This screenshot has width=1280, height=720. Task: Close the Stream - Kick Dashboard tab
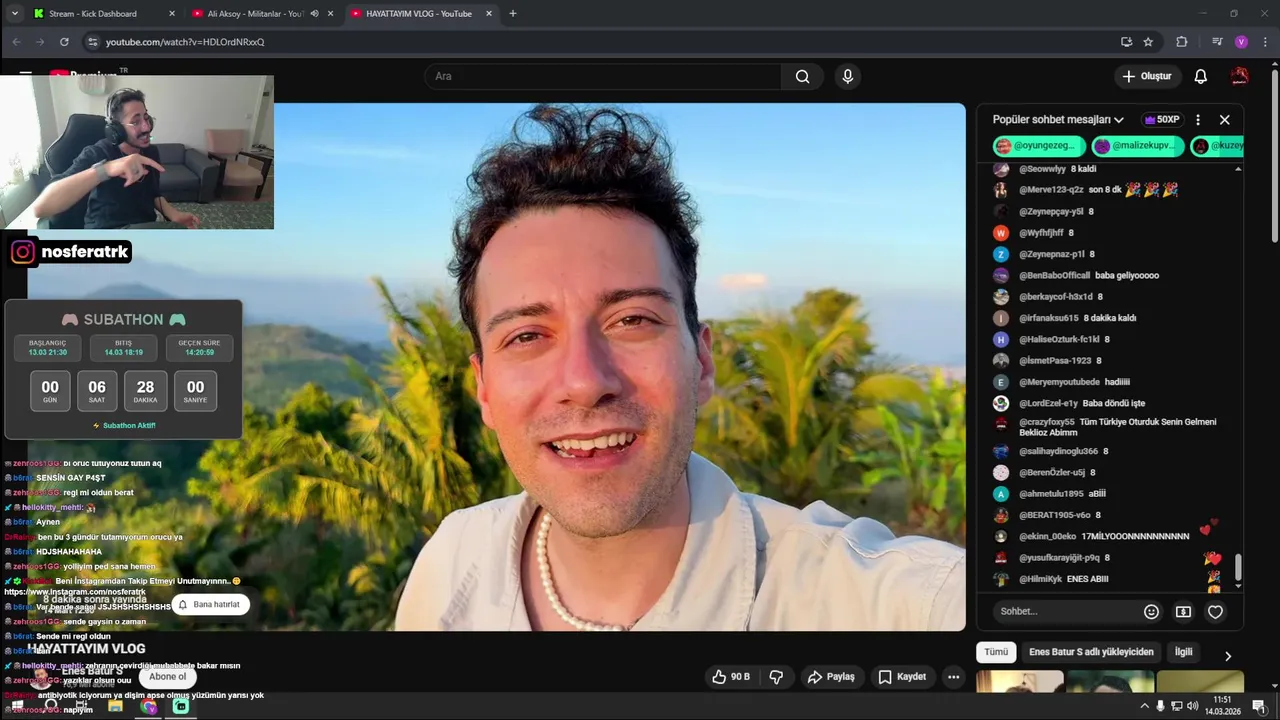(172, 14)
